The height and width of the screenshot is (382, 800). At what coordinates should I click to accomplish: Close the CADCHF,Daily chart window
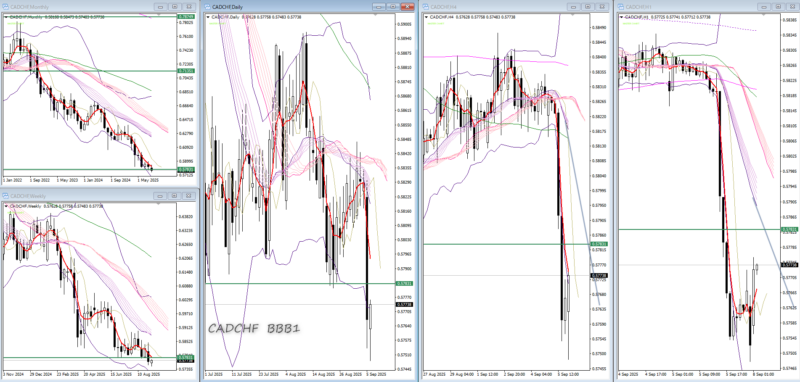click(x=407, y=7)
